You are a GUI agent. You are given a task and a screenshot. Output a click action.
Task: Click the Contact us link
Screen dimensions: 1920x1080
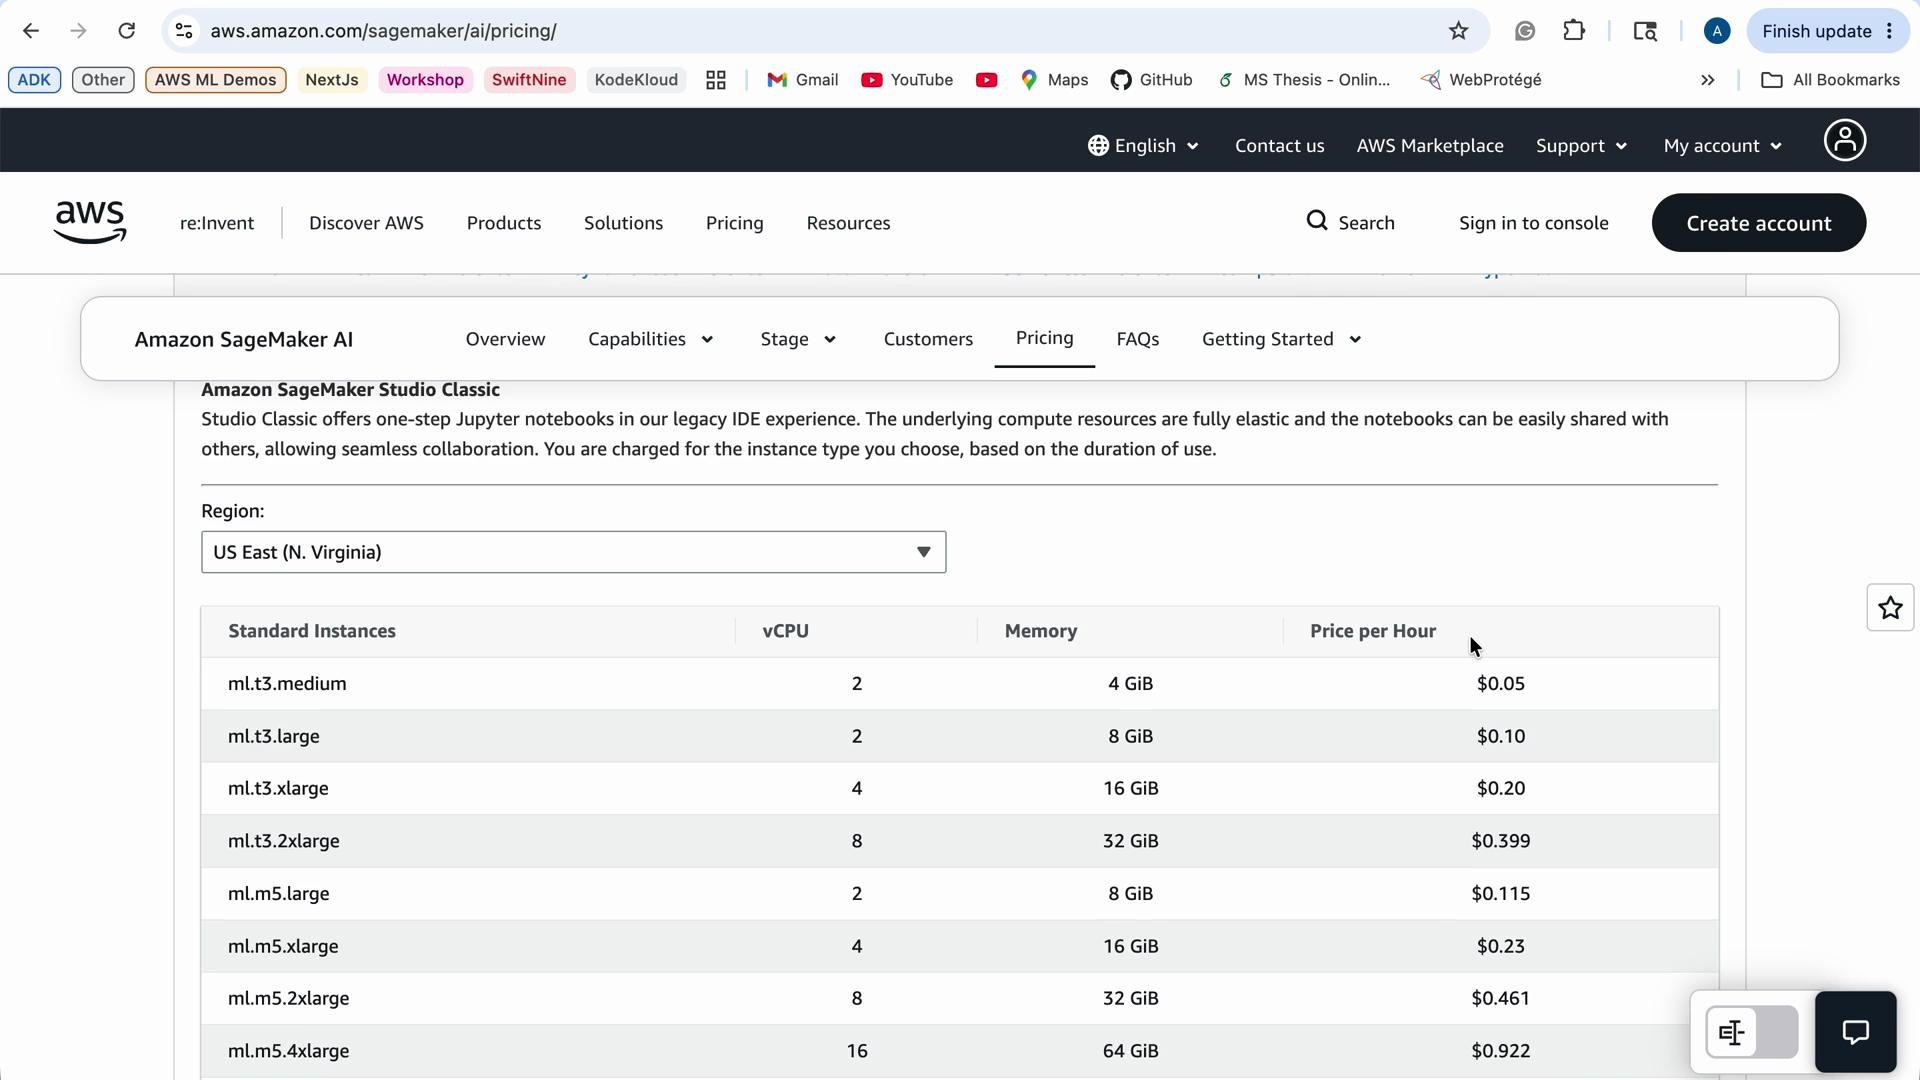click(1279, 146)
